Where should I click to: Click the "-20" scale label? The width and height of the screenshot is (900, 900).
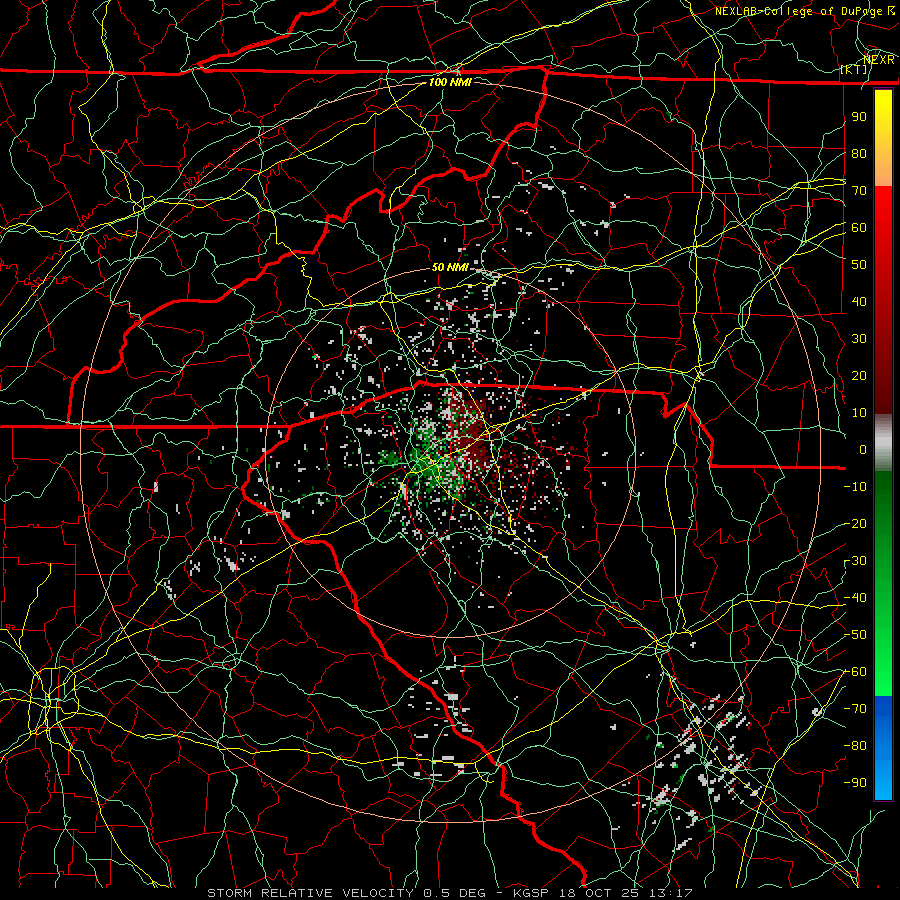(855, 523)
